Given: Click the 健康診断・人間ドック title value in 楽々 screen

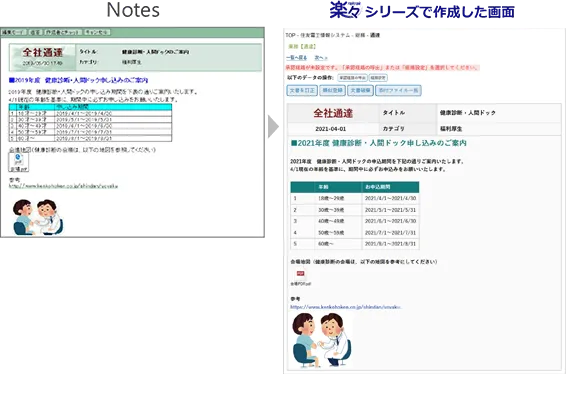Looking at the screenshot, I should pos(467,113).
